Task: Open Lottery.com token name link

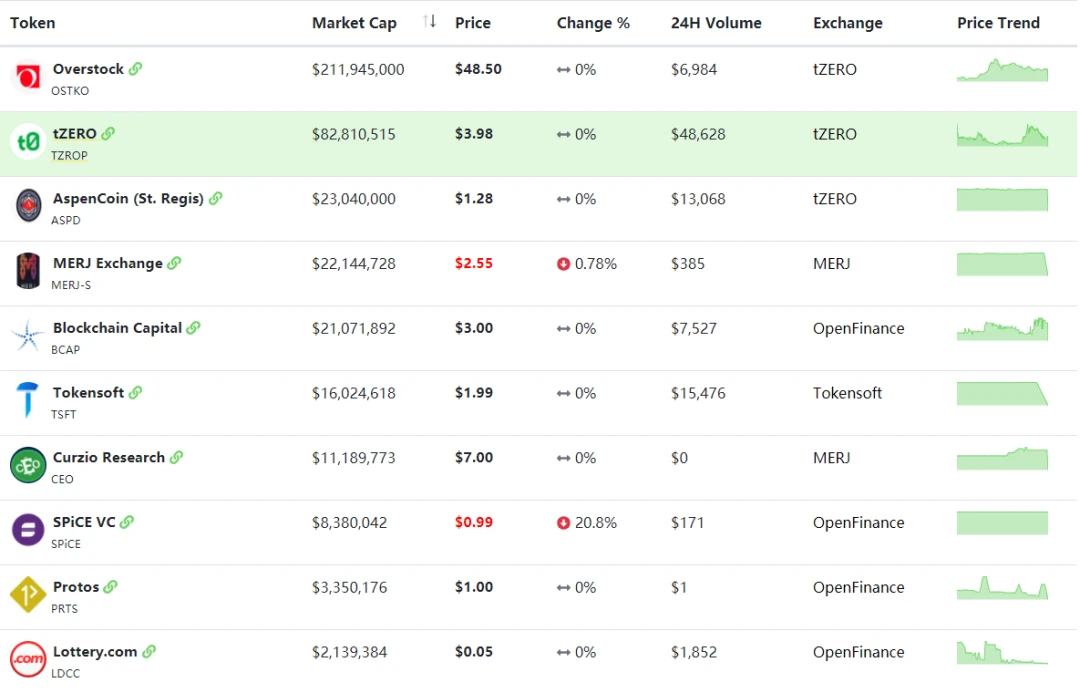Action: coord(95,652)
